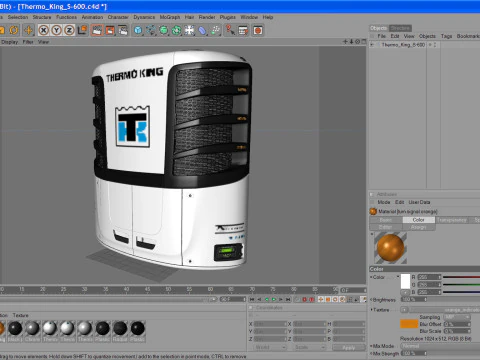The width and height of the screenshot is (480, 360).
Task: Render the active view with clapperboard icon
Action: [97, 30]
